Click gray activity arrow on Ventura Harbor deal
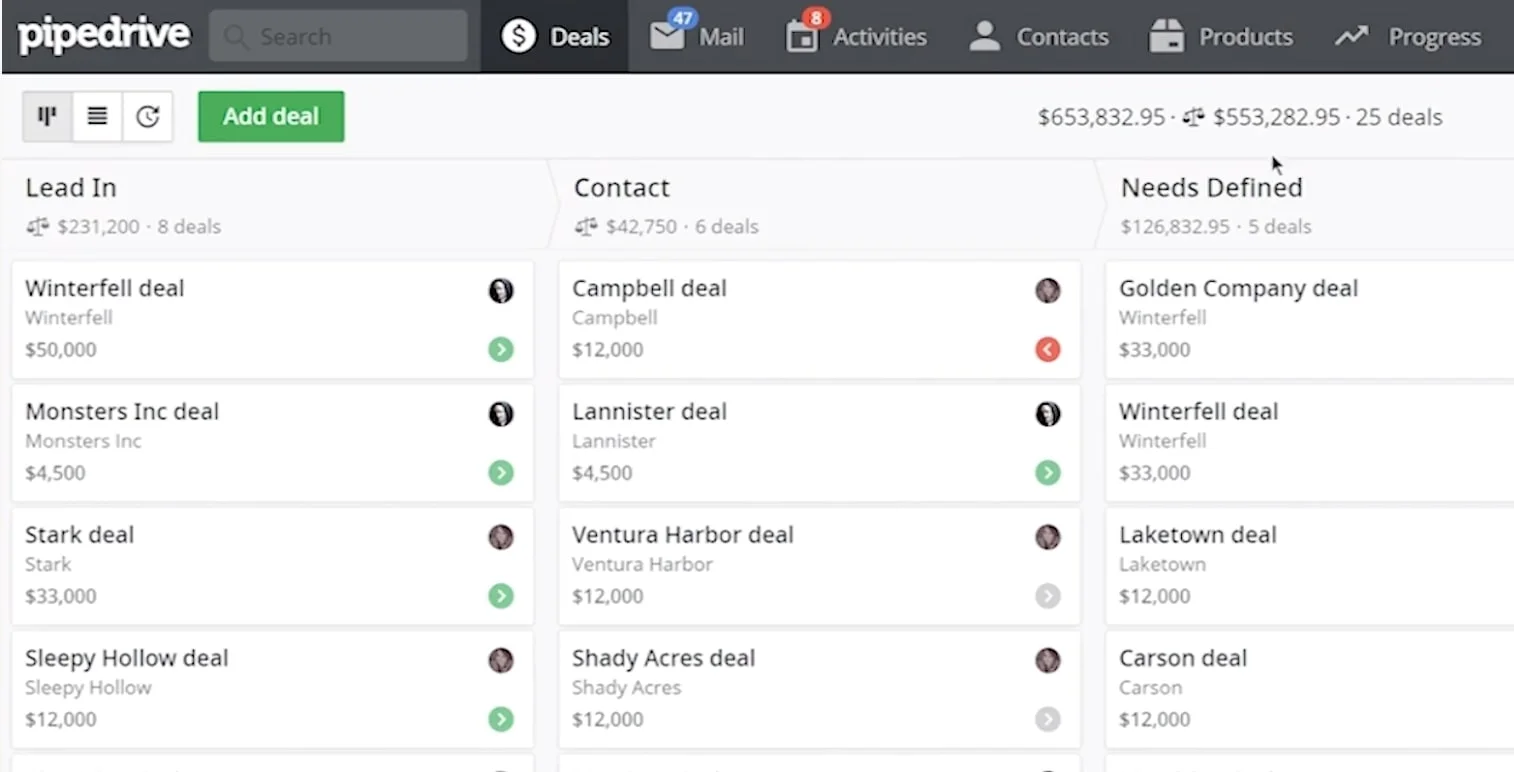The width and height of the screenshot is (1514, 772). (x=1048, y=596)
